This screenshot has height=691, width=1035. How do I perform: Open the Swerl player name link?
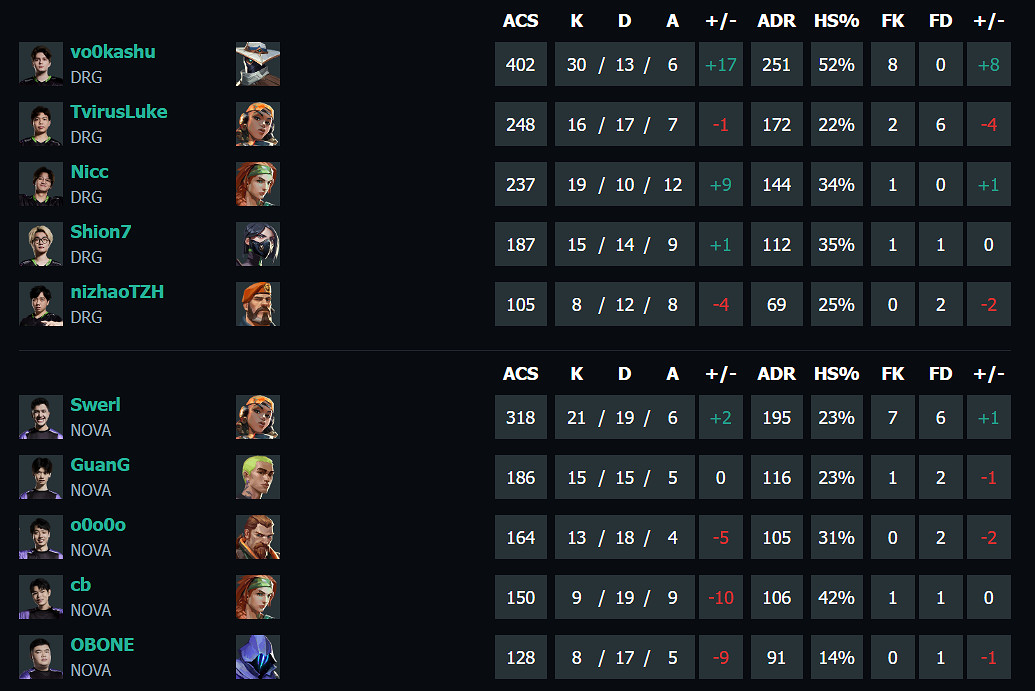(x=95, y=405)
